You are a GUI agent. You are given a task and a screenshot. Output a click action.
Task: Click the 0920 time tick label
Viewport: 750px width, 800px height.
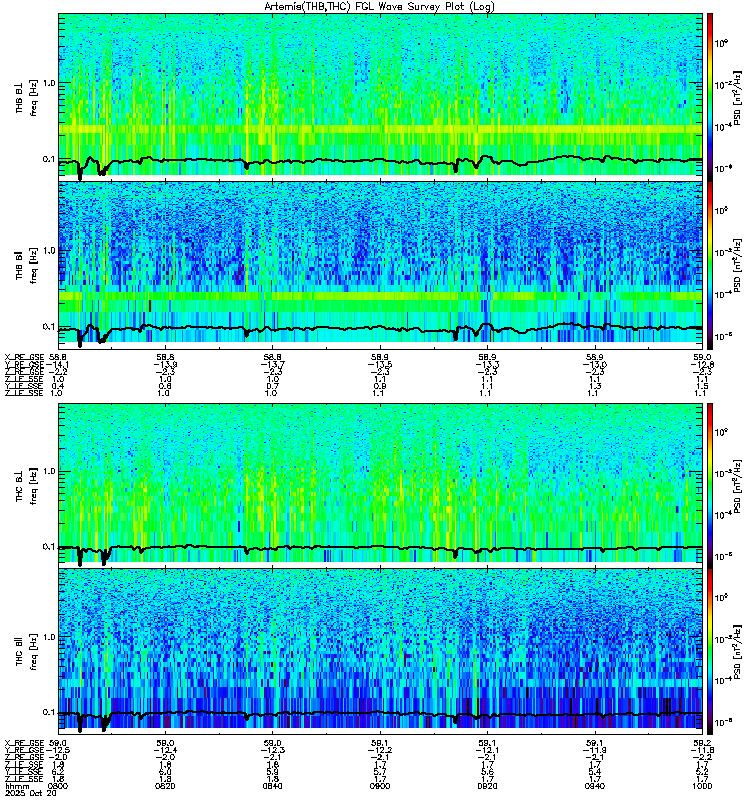click(487, 786)
